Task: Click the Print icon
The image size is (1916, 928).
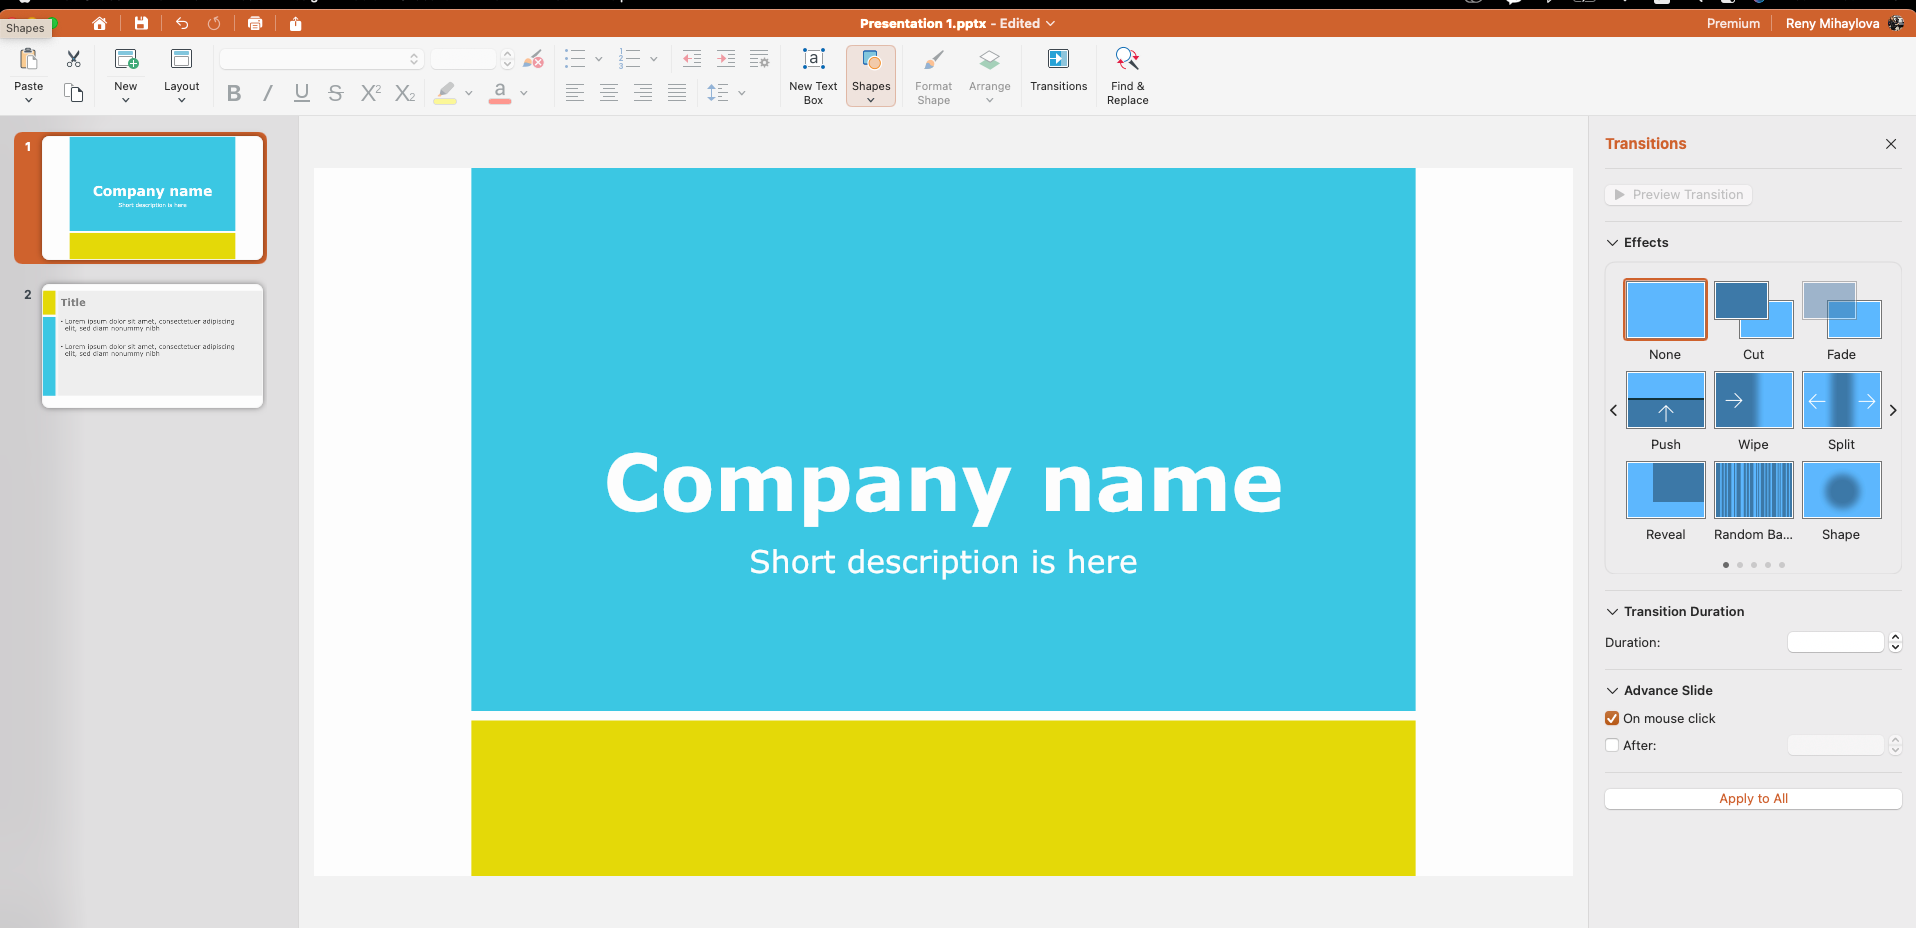Action: [x=255, y=23]
